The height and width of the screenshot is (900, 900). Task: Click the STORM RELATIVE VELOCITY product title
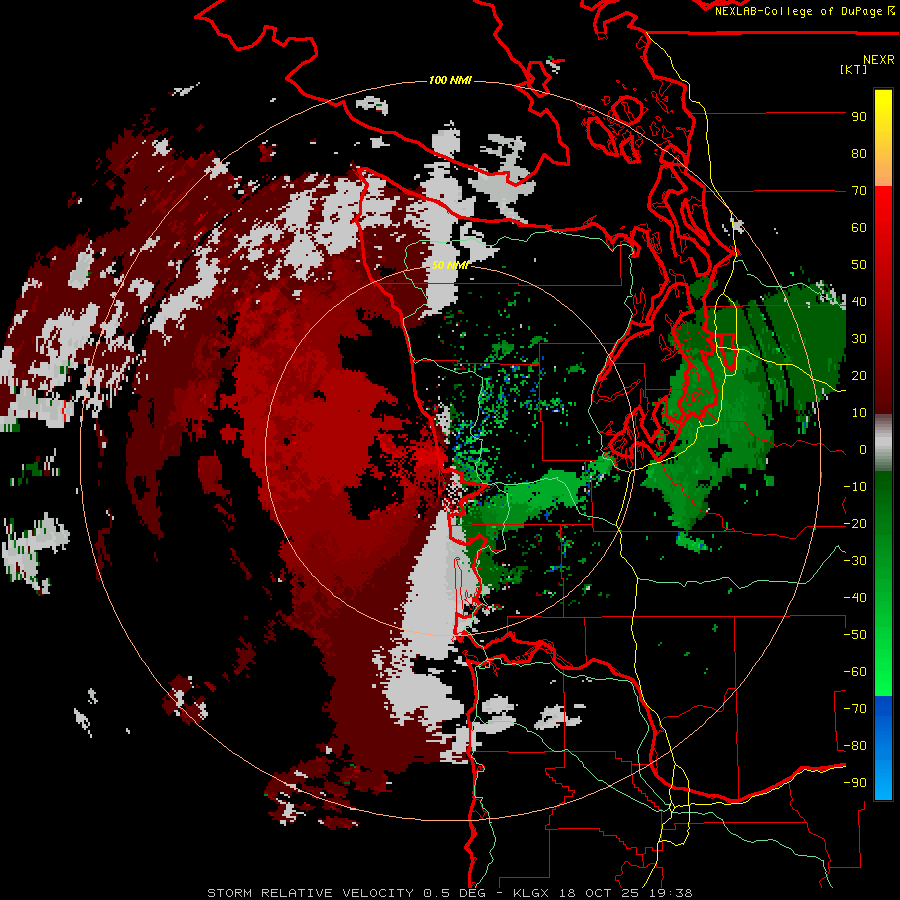310,893
